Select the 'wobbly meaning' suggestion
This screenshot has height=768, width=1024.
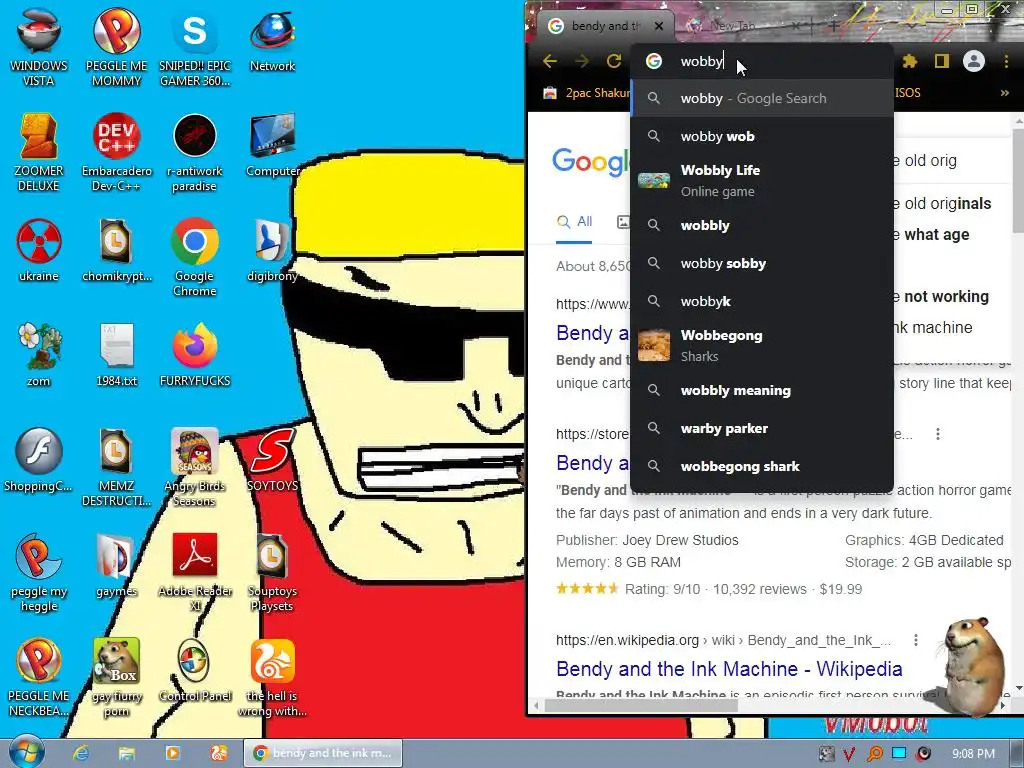click(x=762, y=391)
